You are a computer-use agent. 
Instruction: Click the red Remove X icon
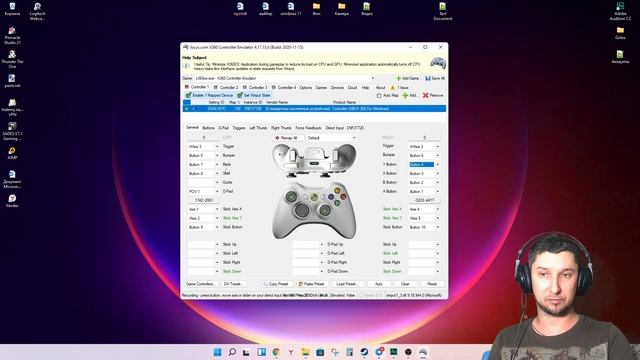[x=425, y=95]
